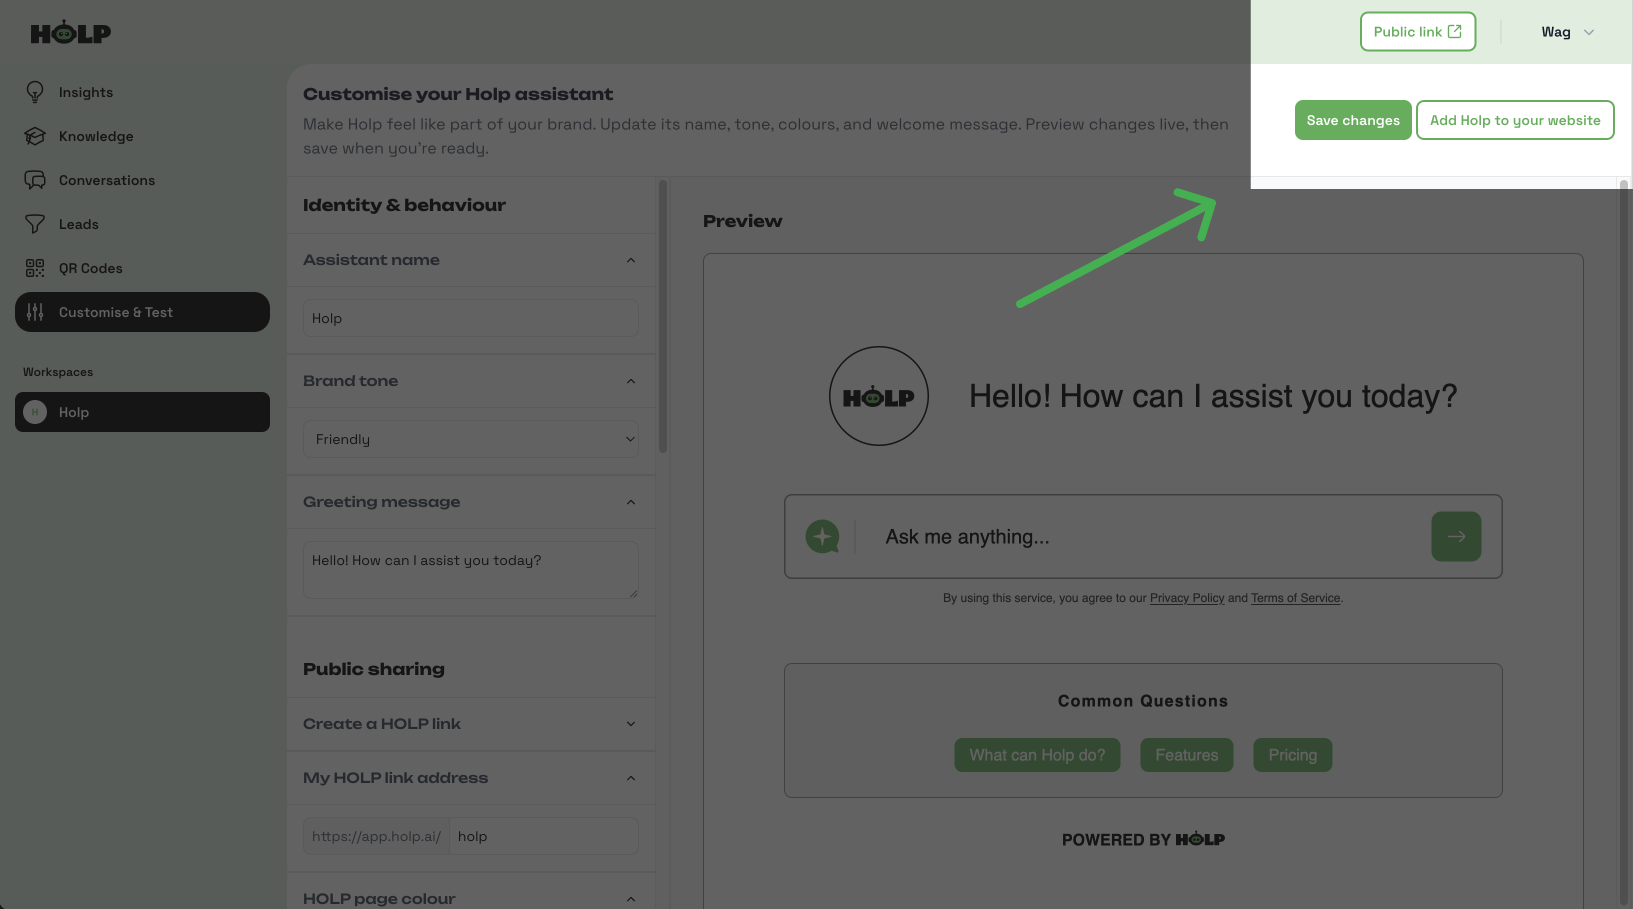
Task: Open the Terms of Service link
Action: (x=1296, y=598)
